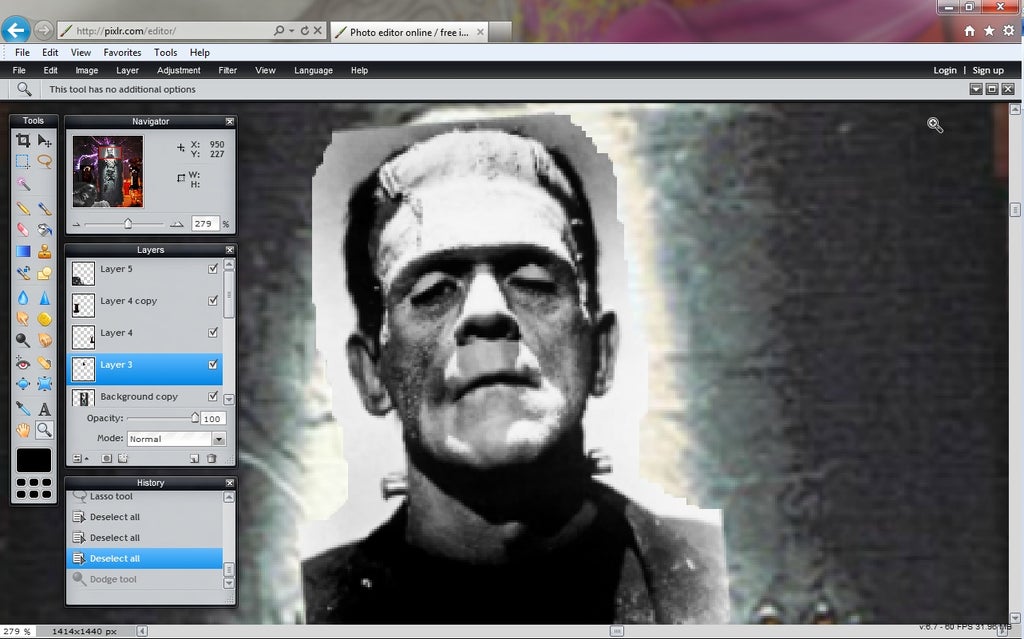Open the foreground color swatch

(x=33, y=460)
